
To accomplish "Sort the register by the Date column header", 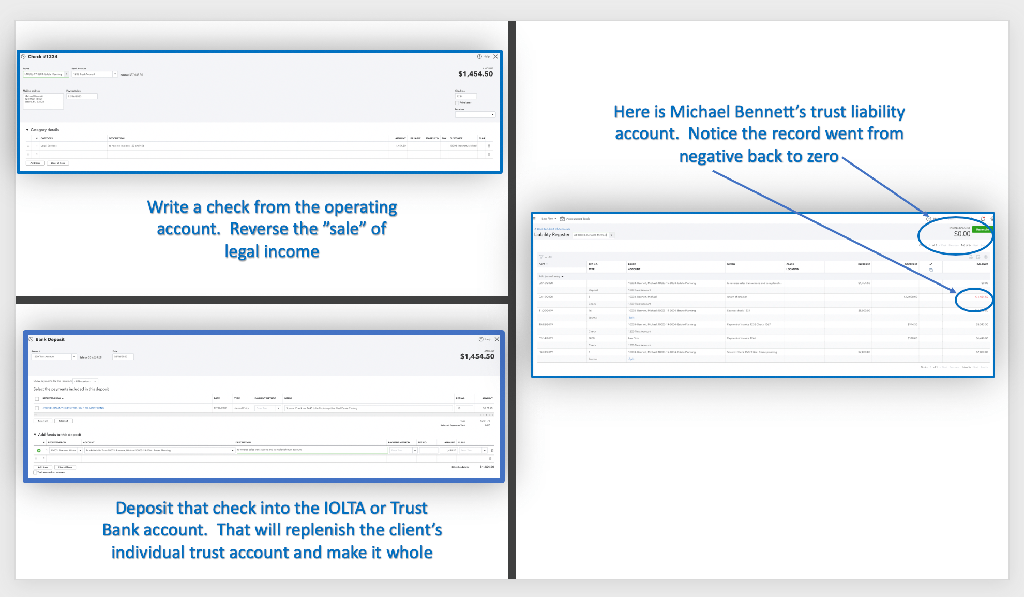I will click(x=543, y=264).
